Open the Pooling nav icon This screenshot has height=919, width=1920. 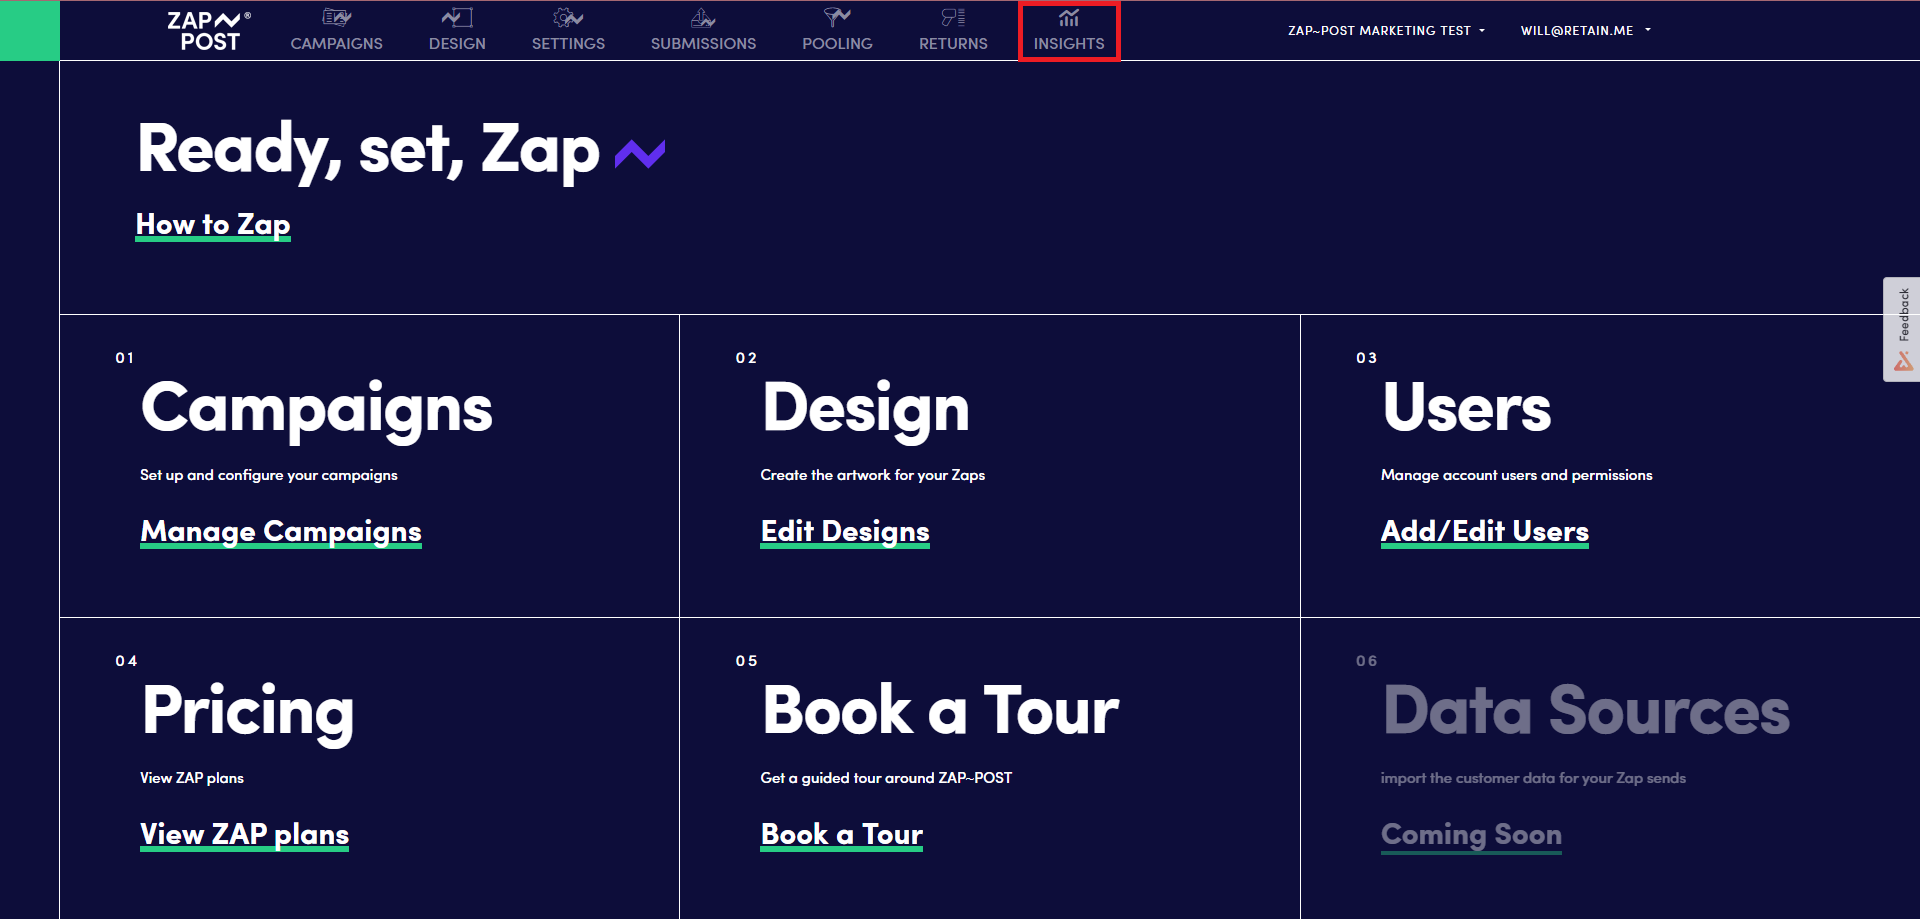[837, 18]
